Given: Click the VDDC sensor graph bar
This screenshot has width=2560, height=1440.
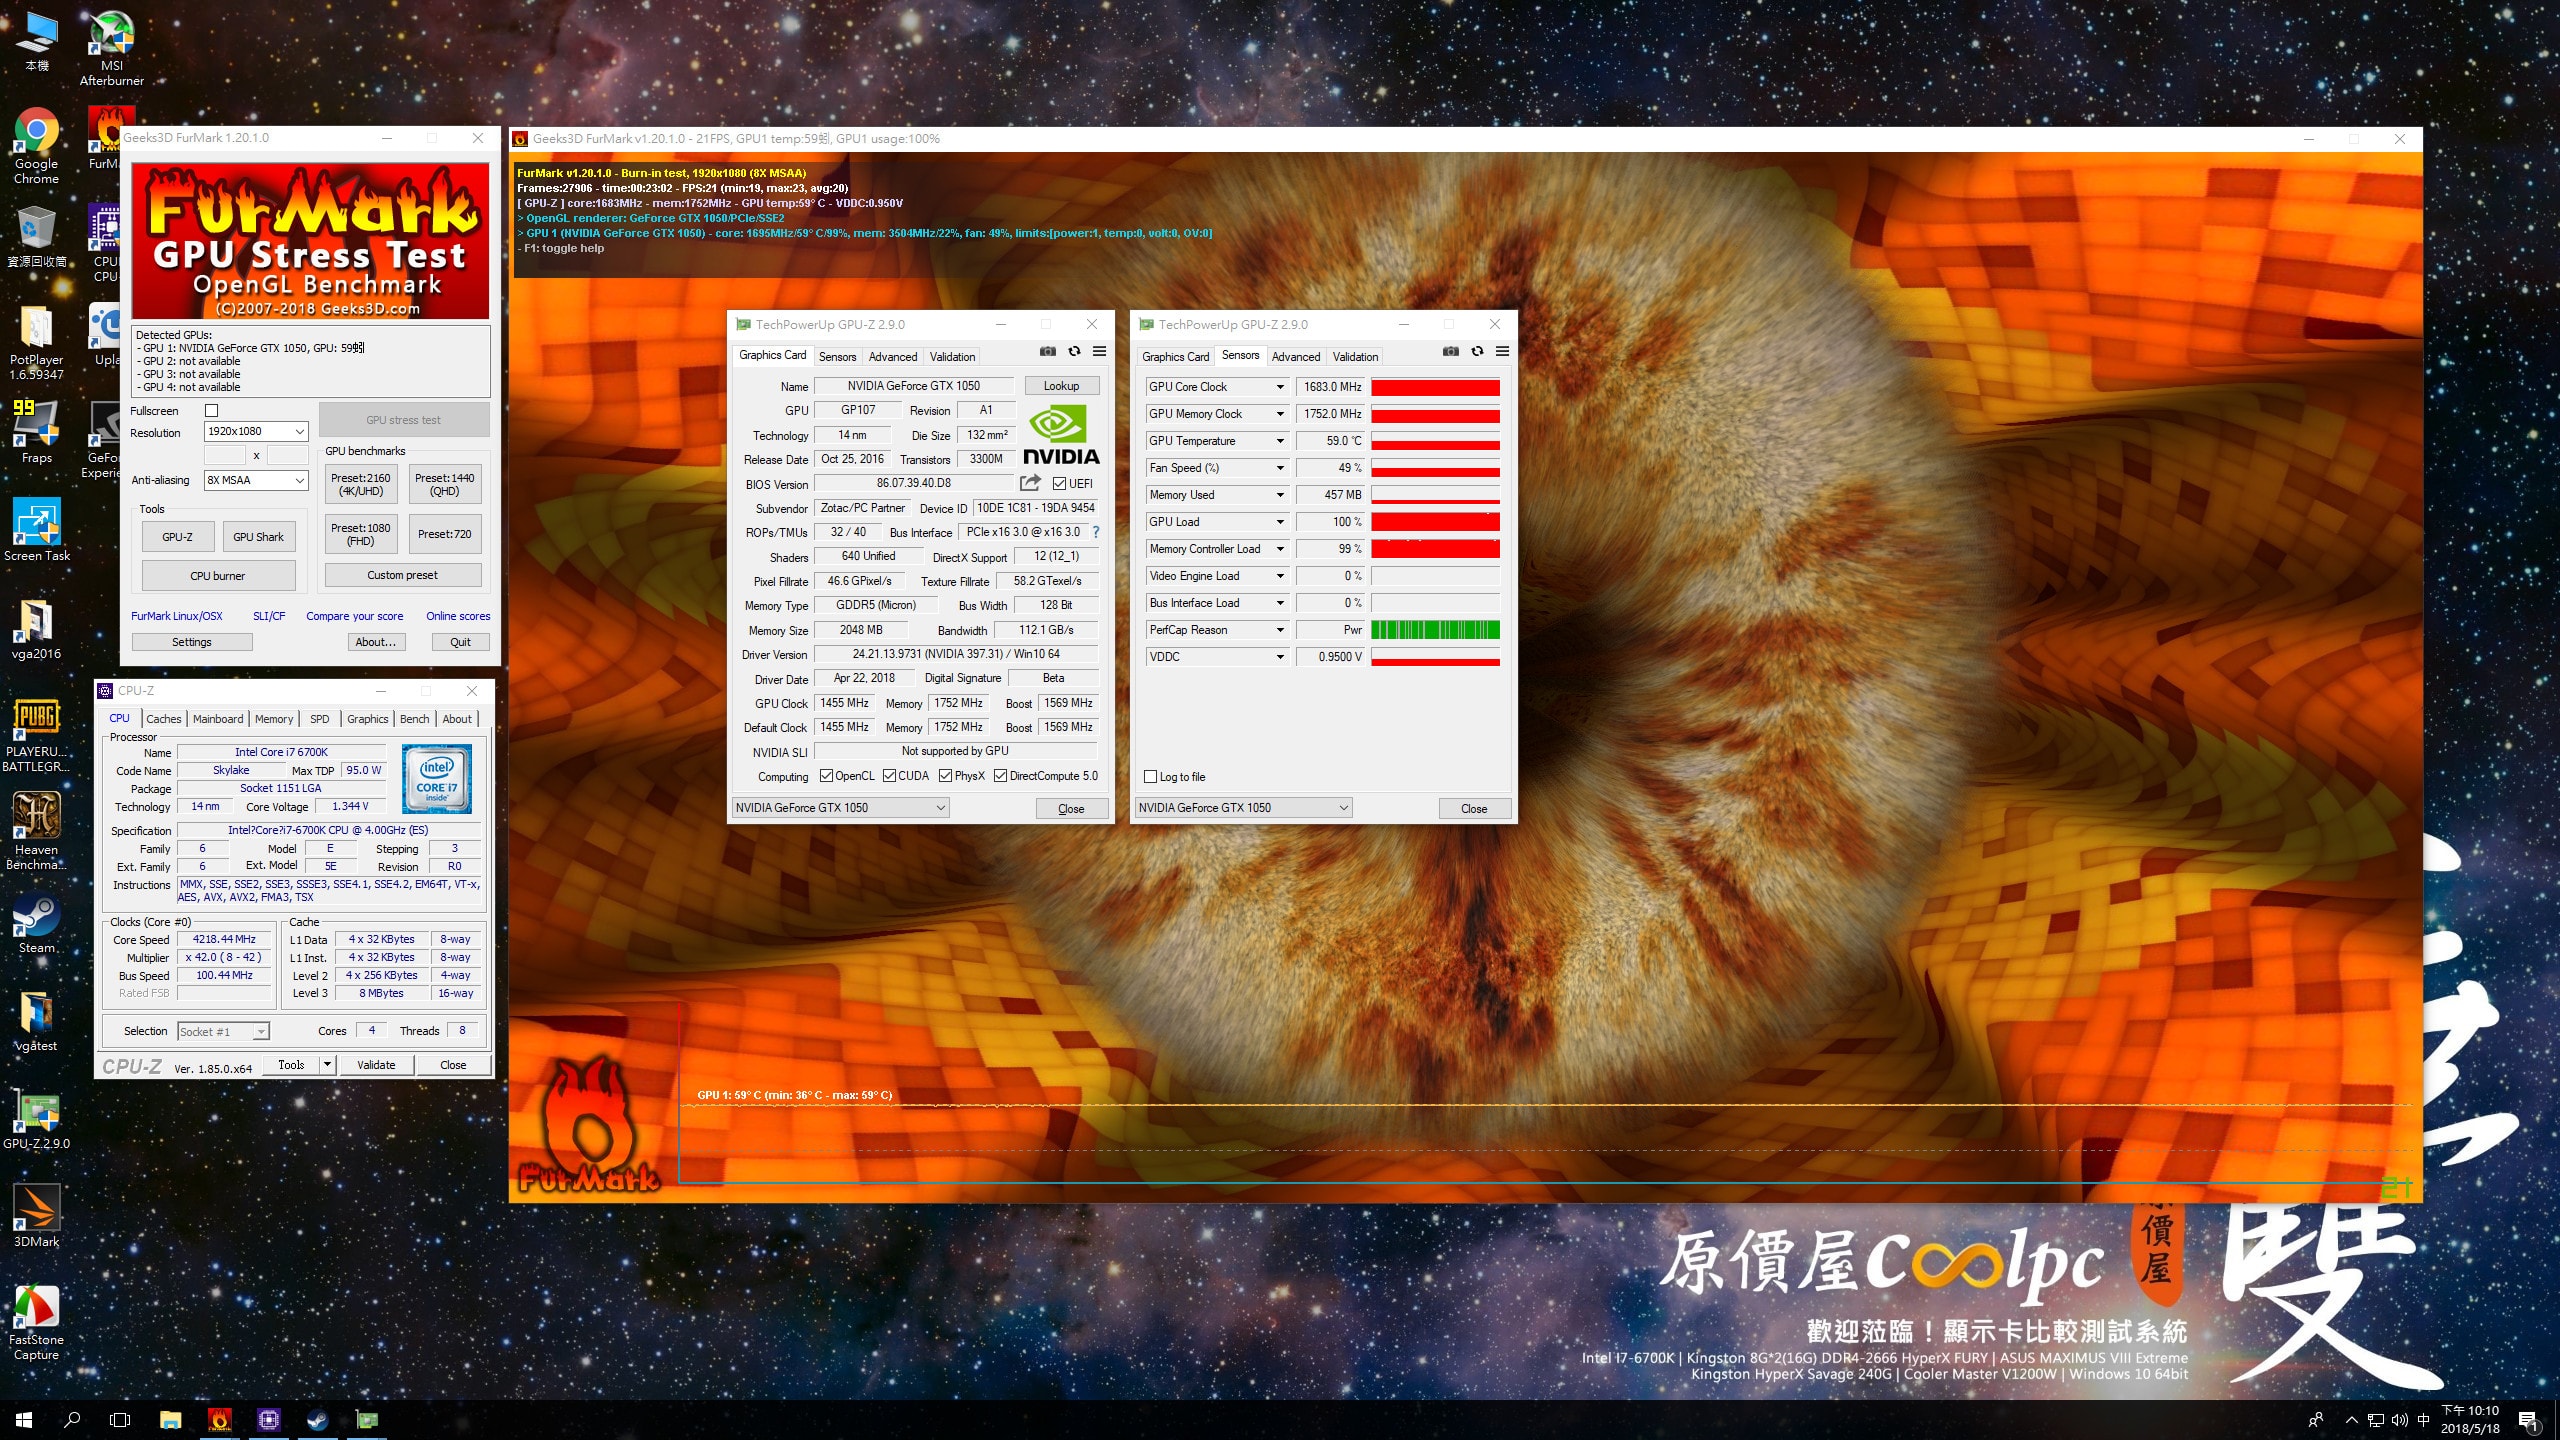Looking at the screenshot, I should [1435, 657].
